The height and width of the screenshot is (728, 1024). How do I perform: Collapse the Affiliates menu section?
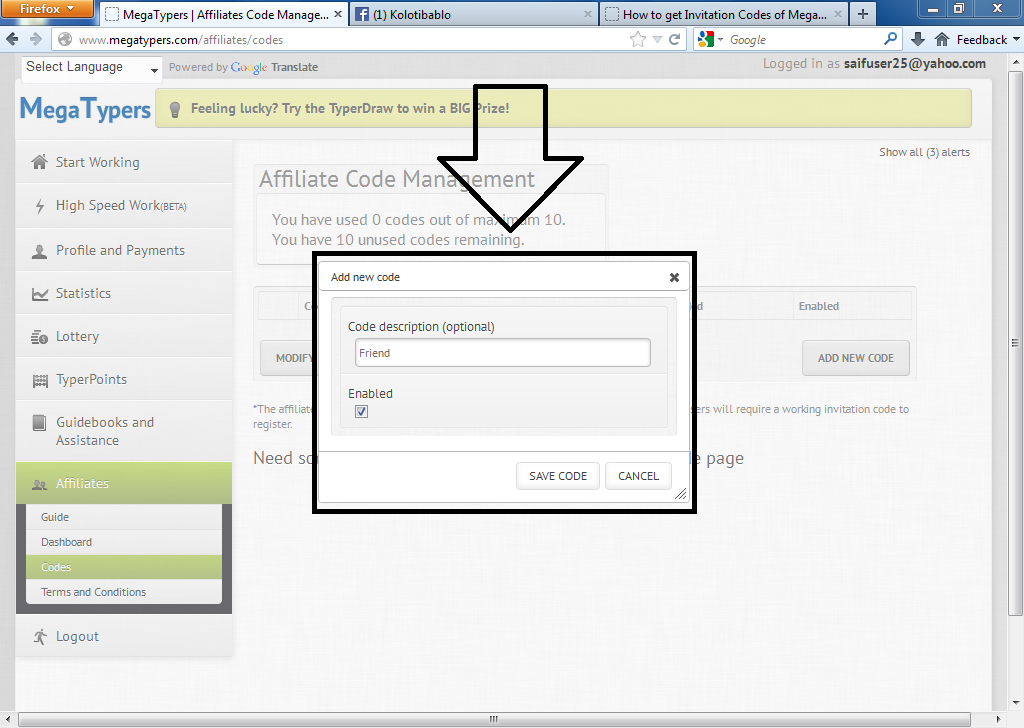[x=124, y=483]
